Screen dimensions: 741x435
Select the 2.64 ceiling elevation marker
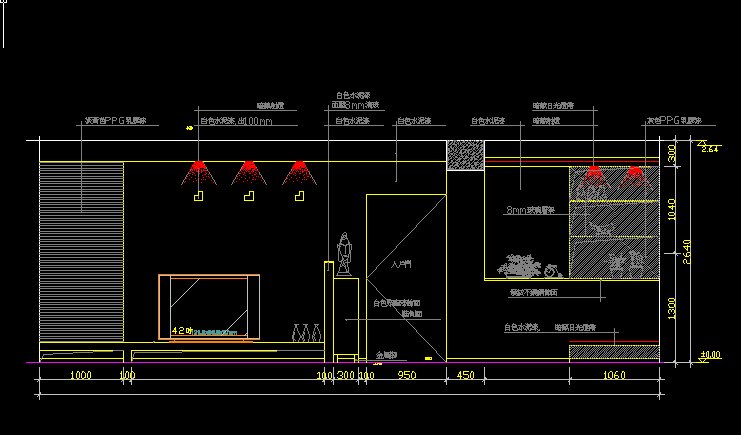click(711, 149)
